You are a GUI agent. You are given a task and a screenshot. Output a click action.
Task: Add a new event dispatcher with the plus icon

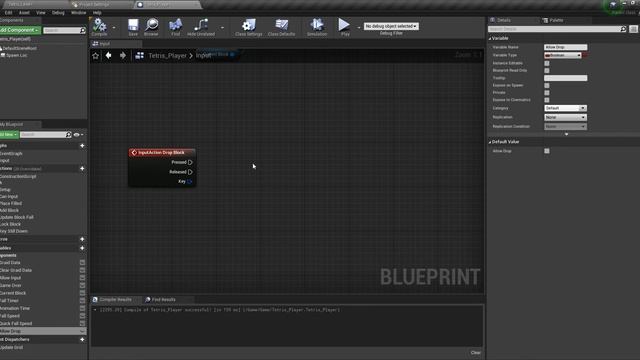82,340
